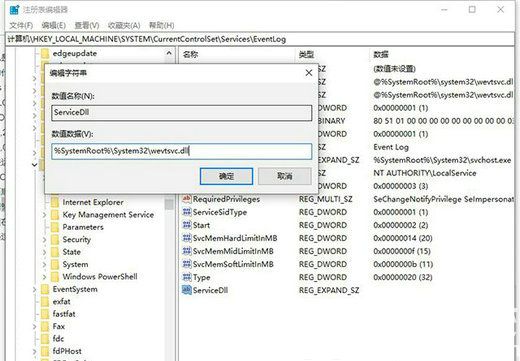This screenshot has width=520, height=361.
Task: Click the REG_MULTI_SZ type cell
Action: tap(325, 199)
